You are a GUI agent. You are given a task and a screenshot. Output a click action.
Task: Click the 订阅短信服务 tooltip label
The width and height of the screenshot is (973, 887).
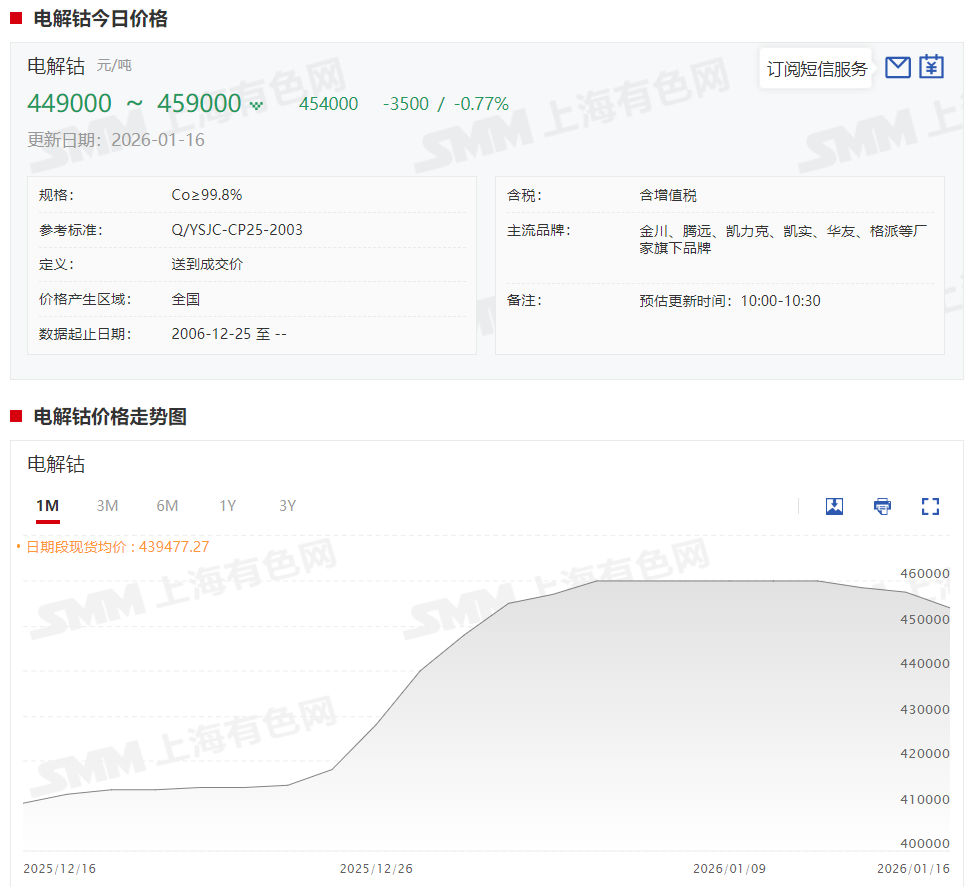click(816, 69)
